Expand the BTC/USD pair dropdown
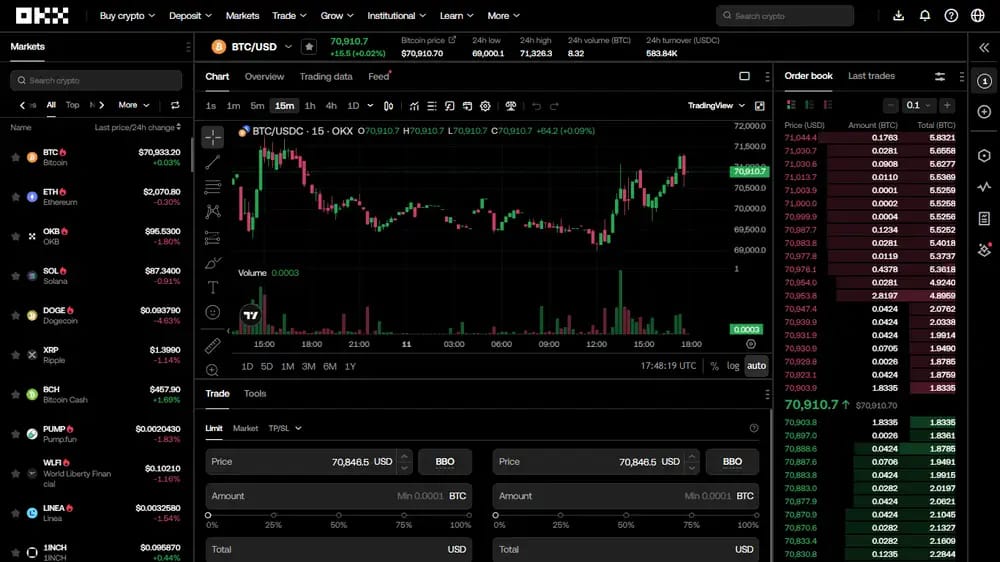Screen dimensions: 1000x562 tap(288, 47)
